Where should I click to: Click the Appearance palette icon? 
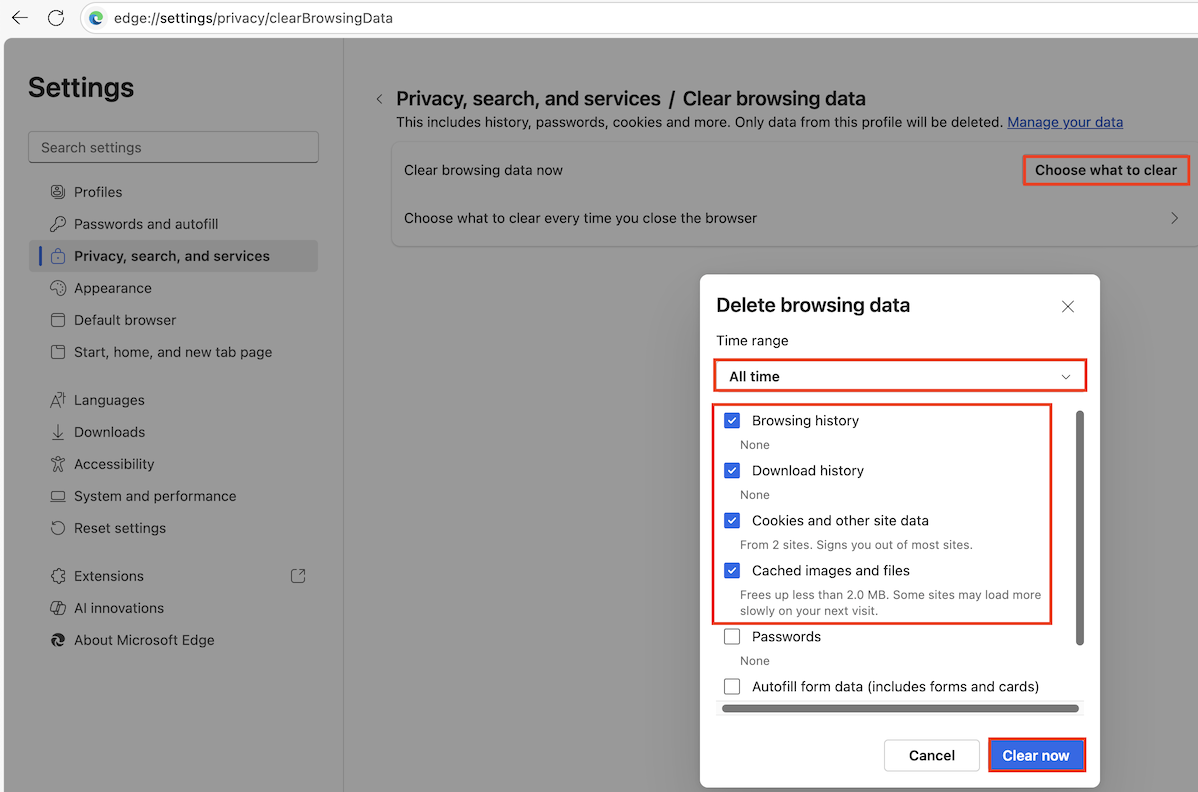tap(54, 288)
